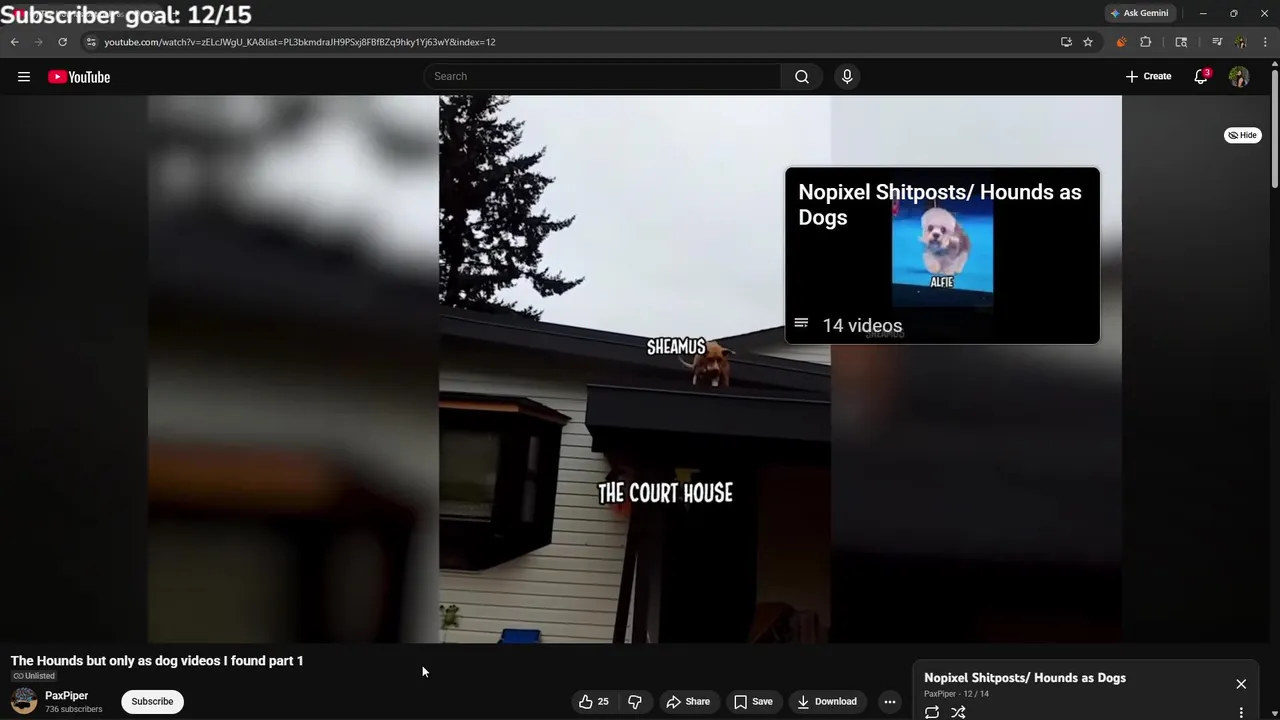Open the YouTube guide hamburger menu
The height and width of the screenshot is (720, 1280).
click(24, 77)
